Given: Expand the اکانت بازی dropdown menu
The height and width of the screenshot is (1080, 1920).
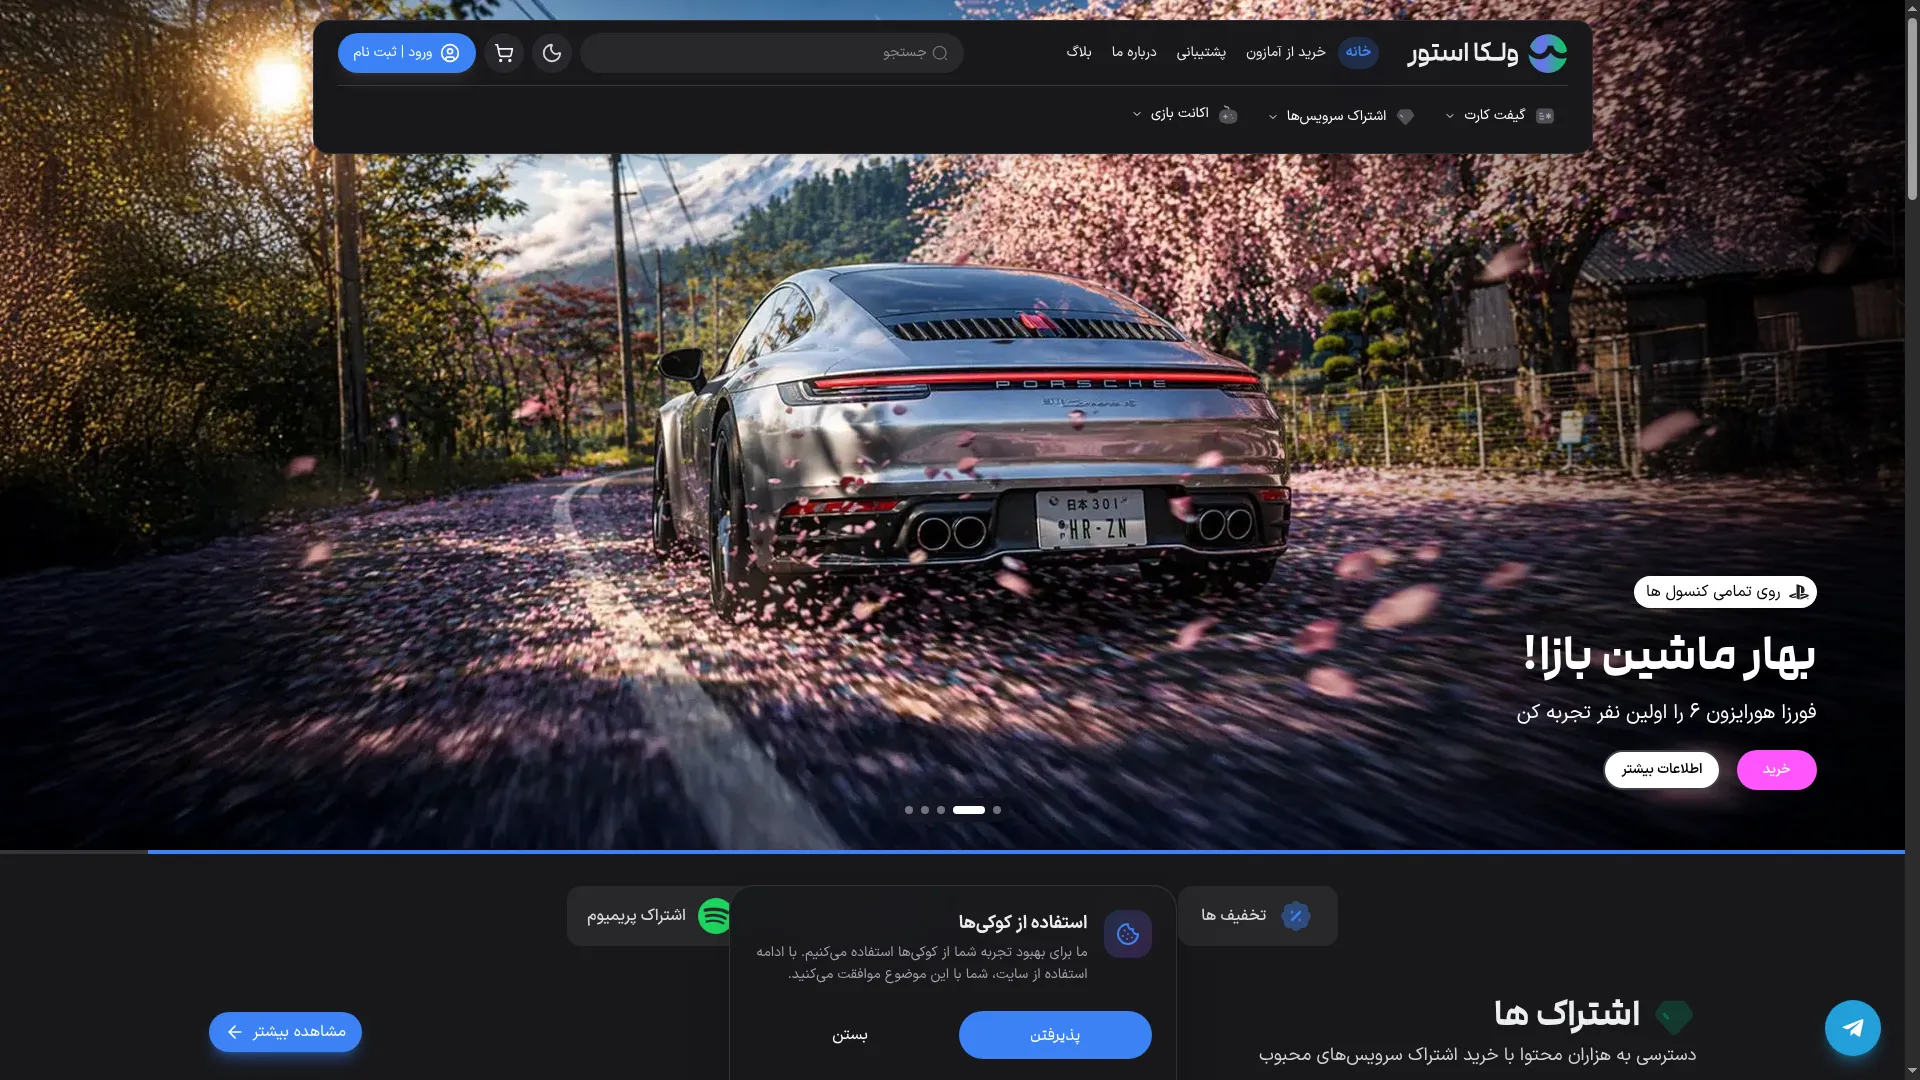Looking at the screenshot, I should (x=1185, y=114).
